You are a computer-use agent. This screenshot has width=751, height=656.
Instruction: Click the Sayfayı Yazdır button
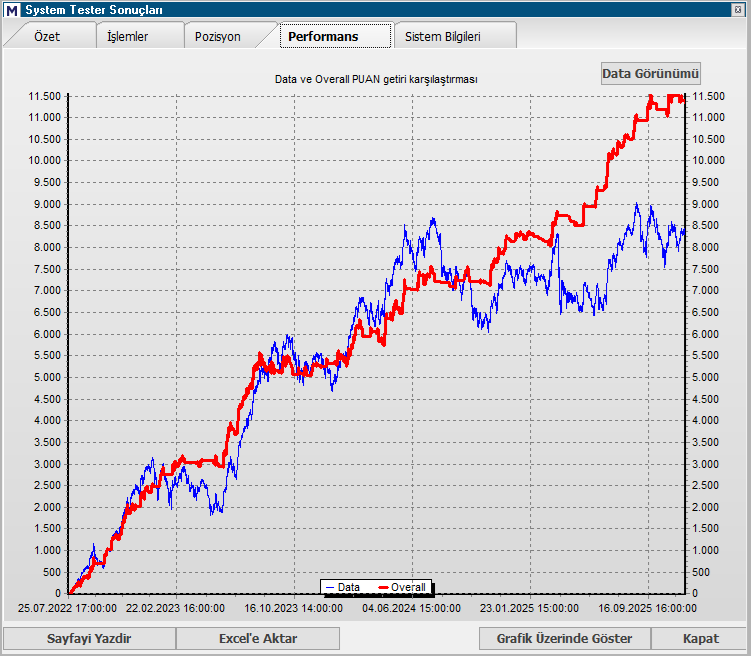pyautogui.click(x=89, y=638)
